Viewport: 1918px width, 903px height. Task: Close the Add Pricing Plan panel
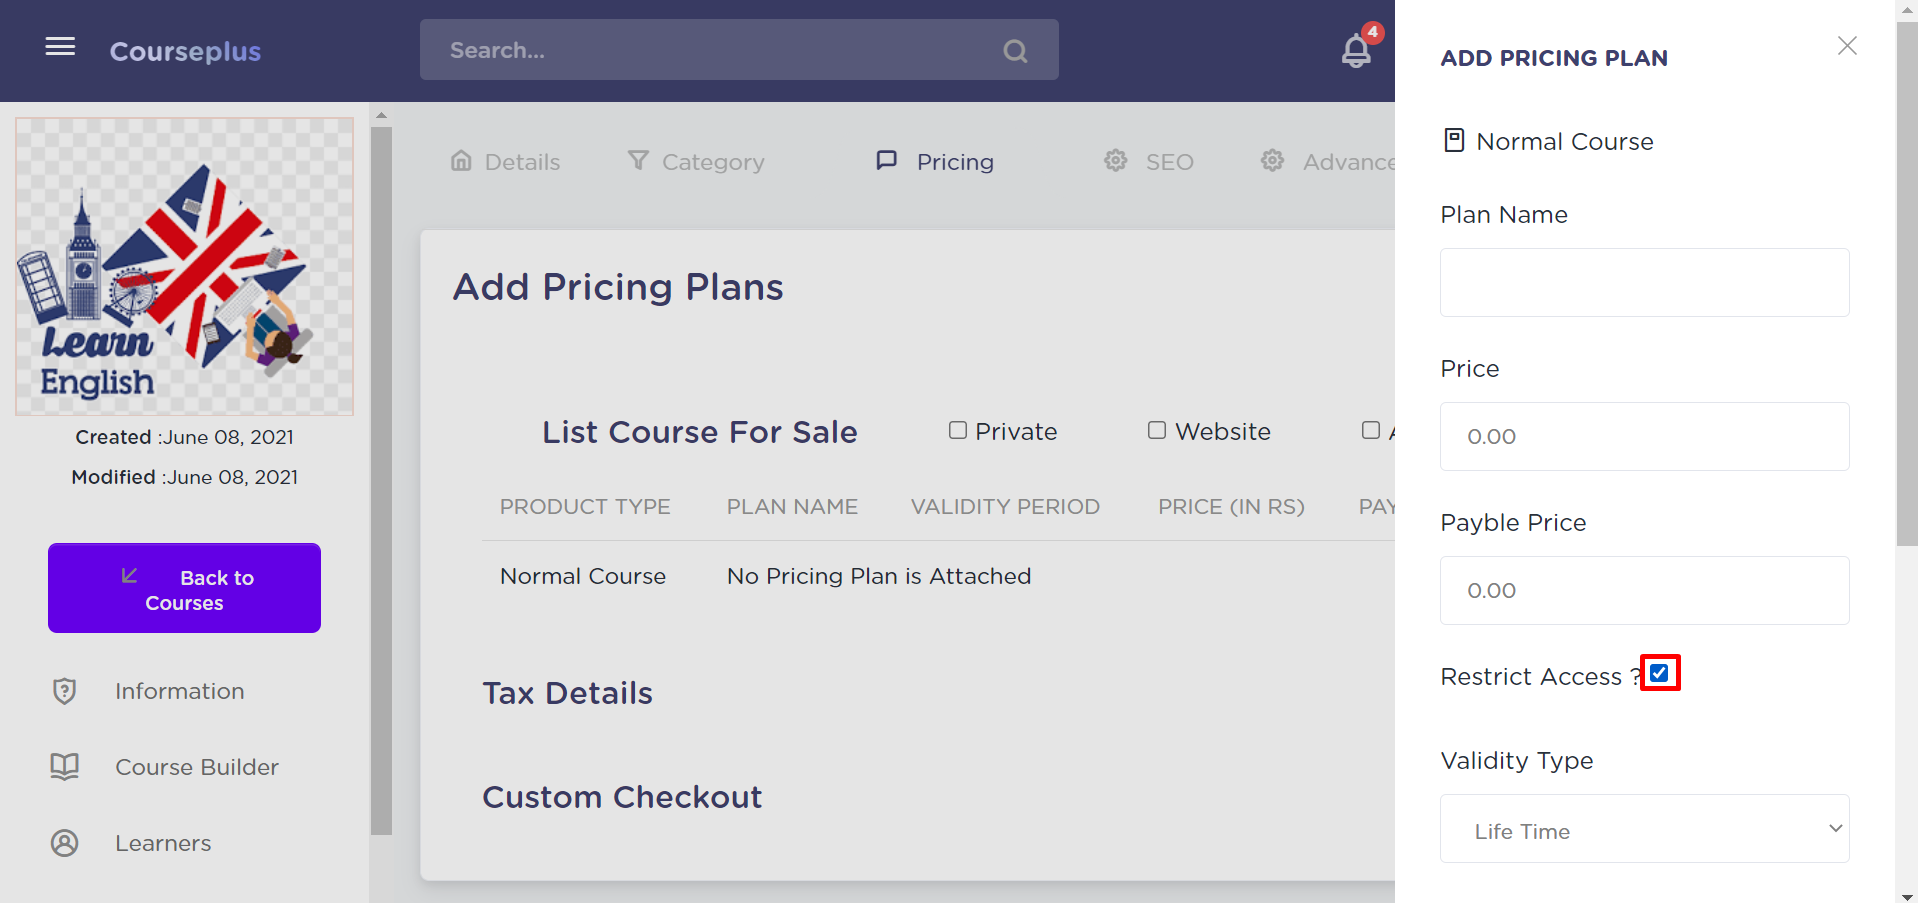pos(1847,46)
